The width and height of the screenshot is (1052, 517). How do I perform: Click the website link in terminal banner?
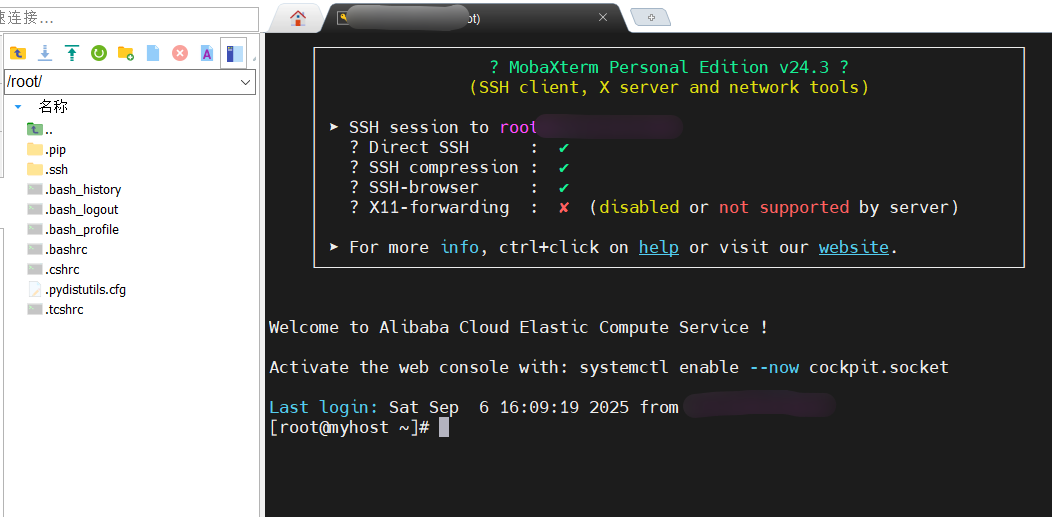(853, 247)
